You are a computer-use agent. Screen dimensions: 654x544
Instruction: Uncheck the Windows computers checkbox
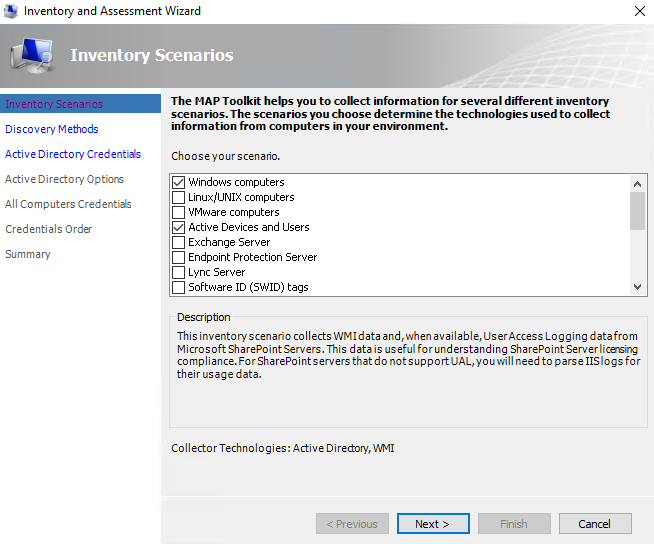point(179,183)
